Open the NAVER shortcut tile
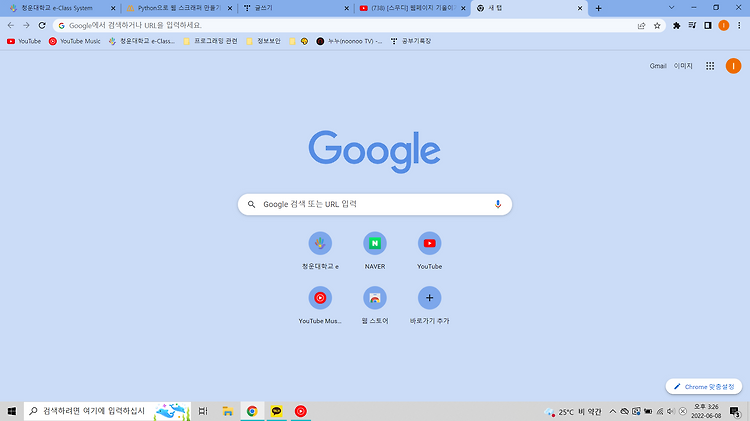The width and height of the screenshot is (750, 421). point(375,251)
